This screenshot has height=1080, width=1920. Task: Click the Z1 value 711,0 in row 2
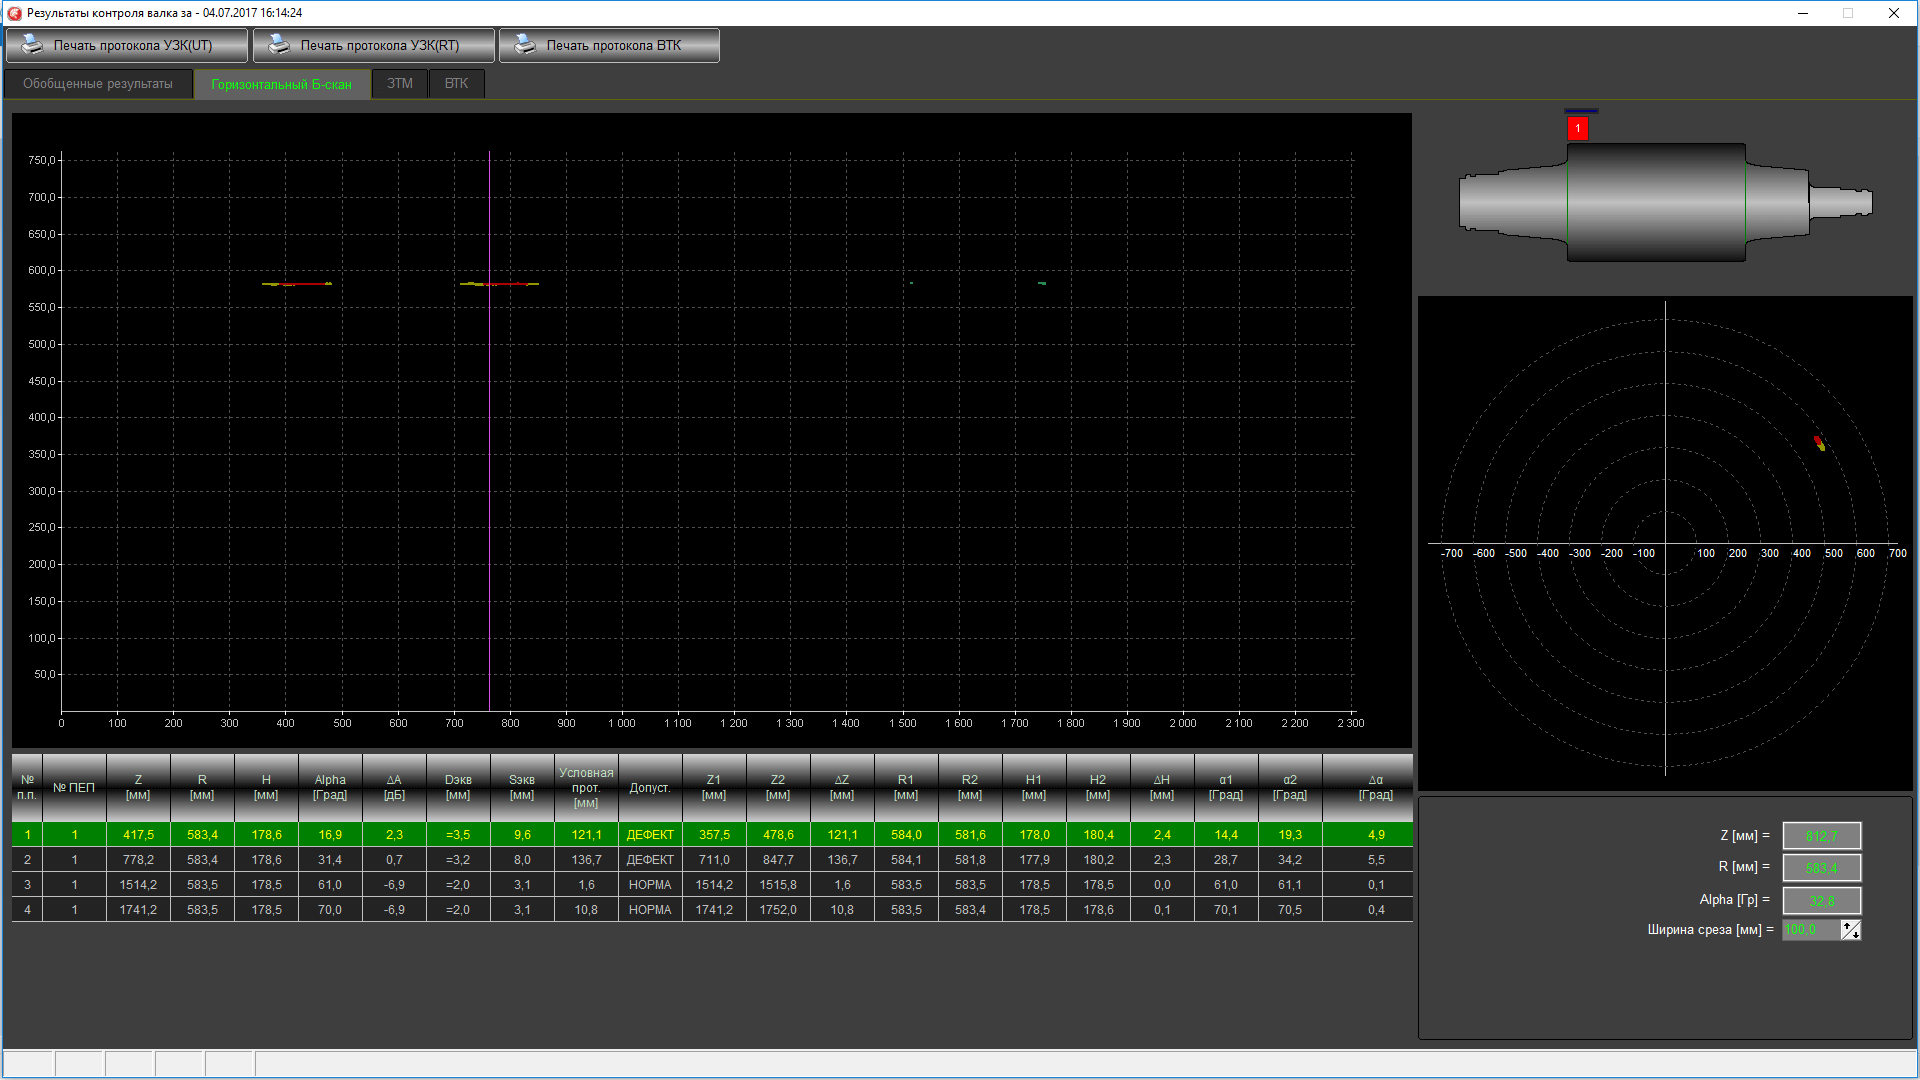click(714, 860)
